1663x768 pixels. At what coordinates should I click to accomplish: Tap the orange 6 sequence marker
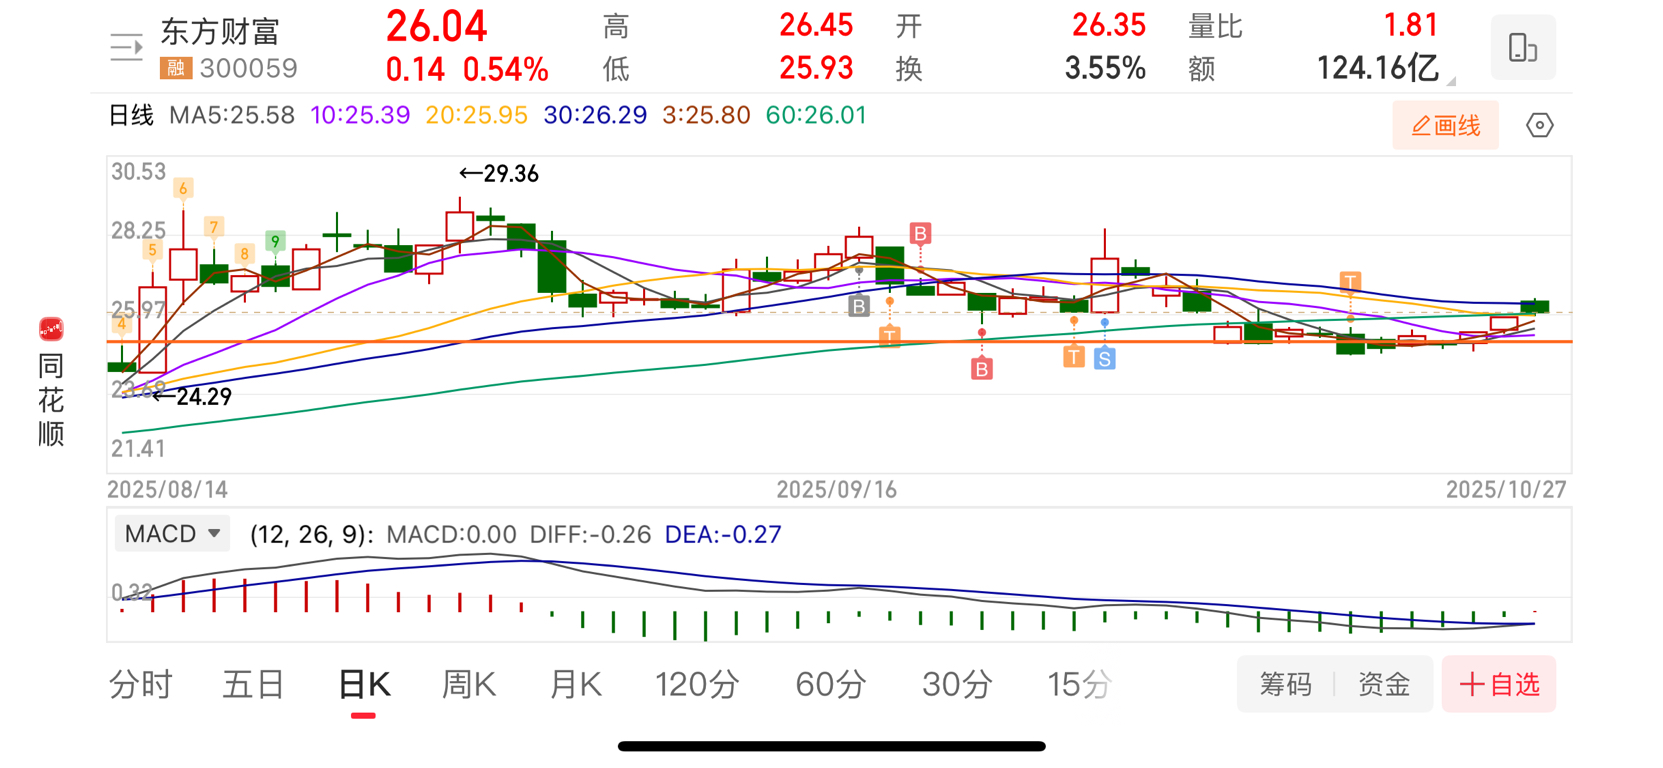183,188
